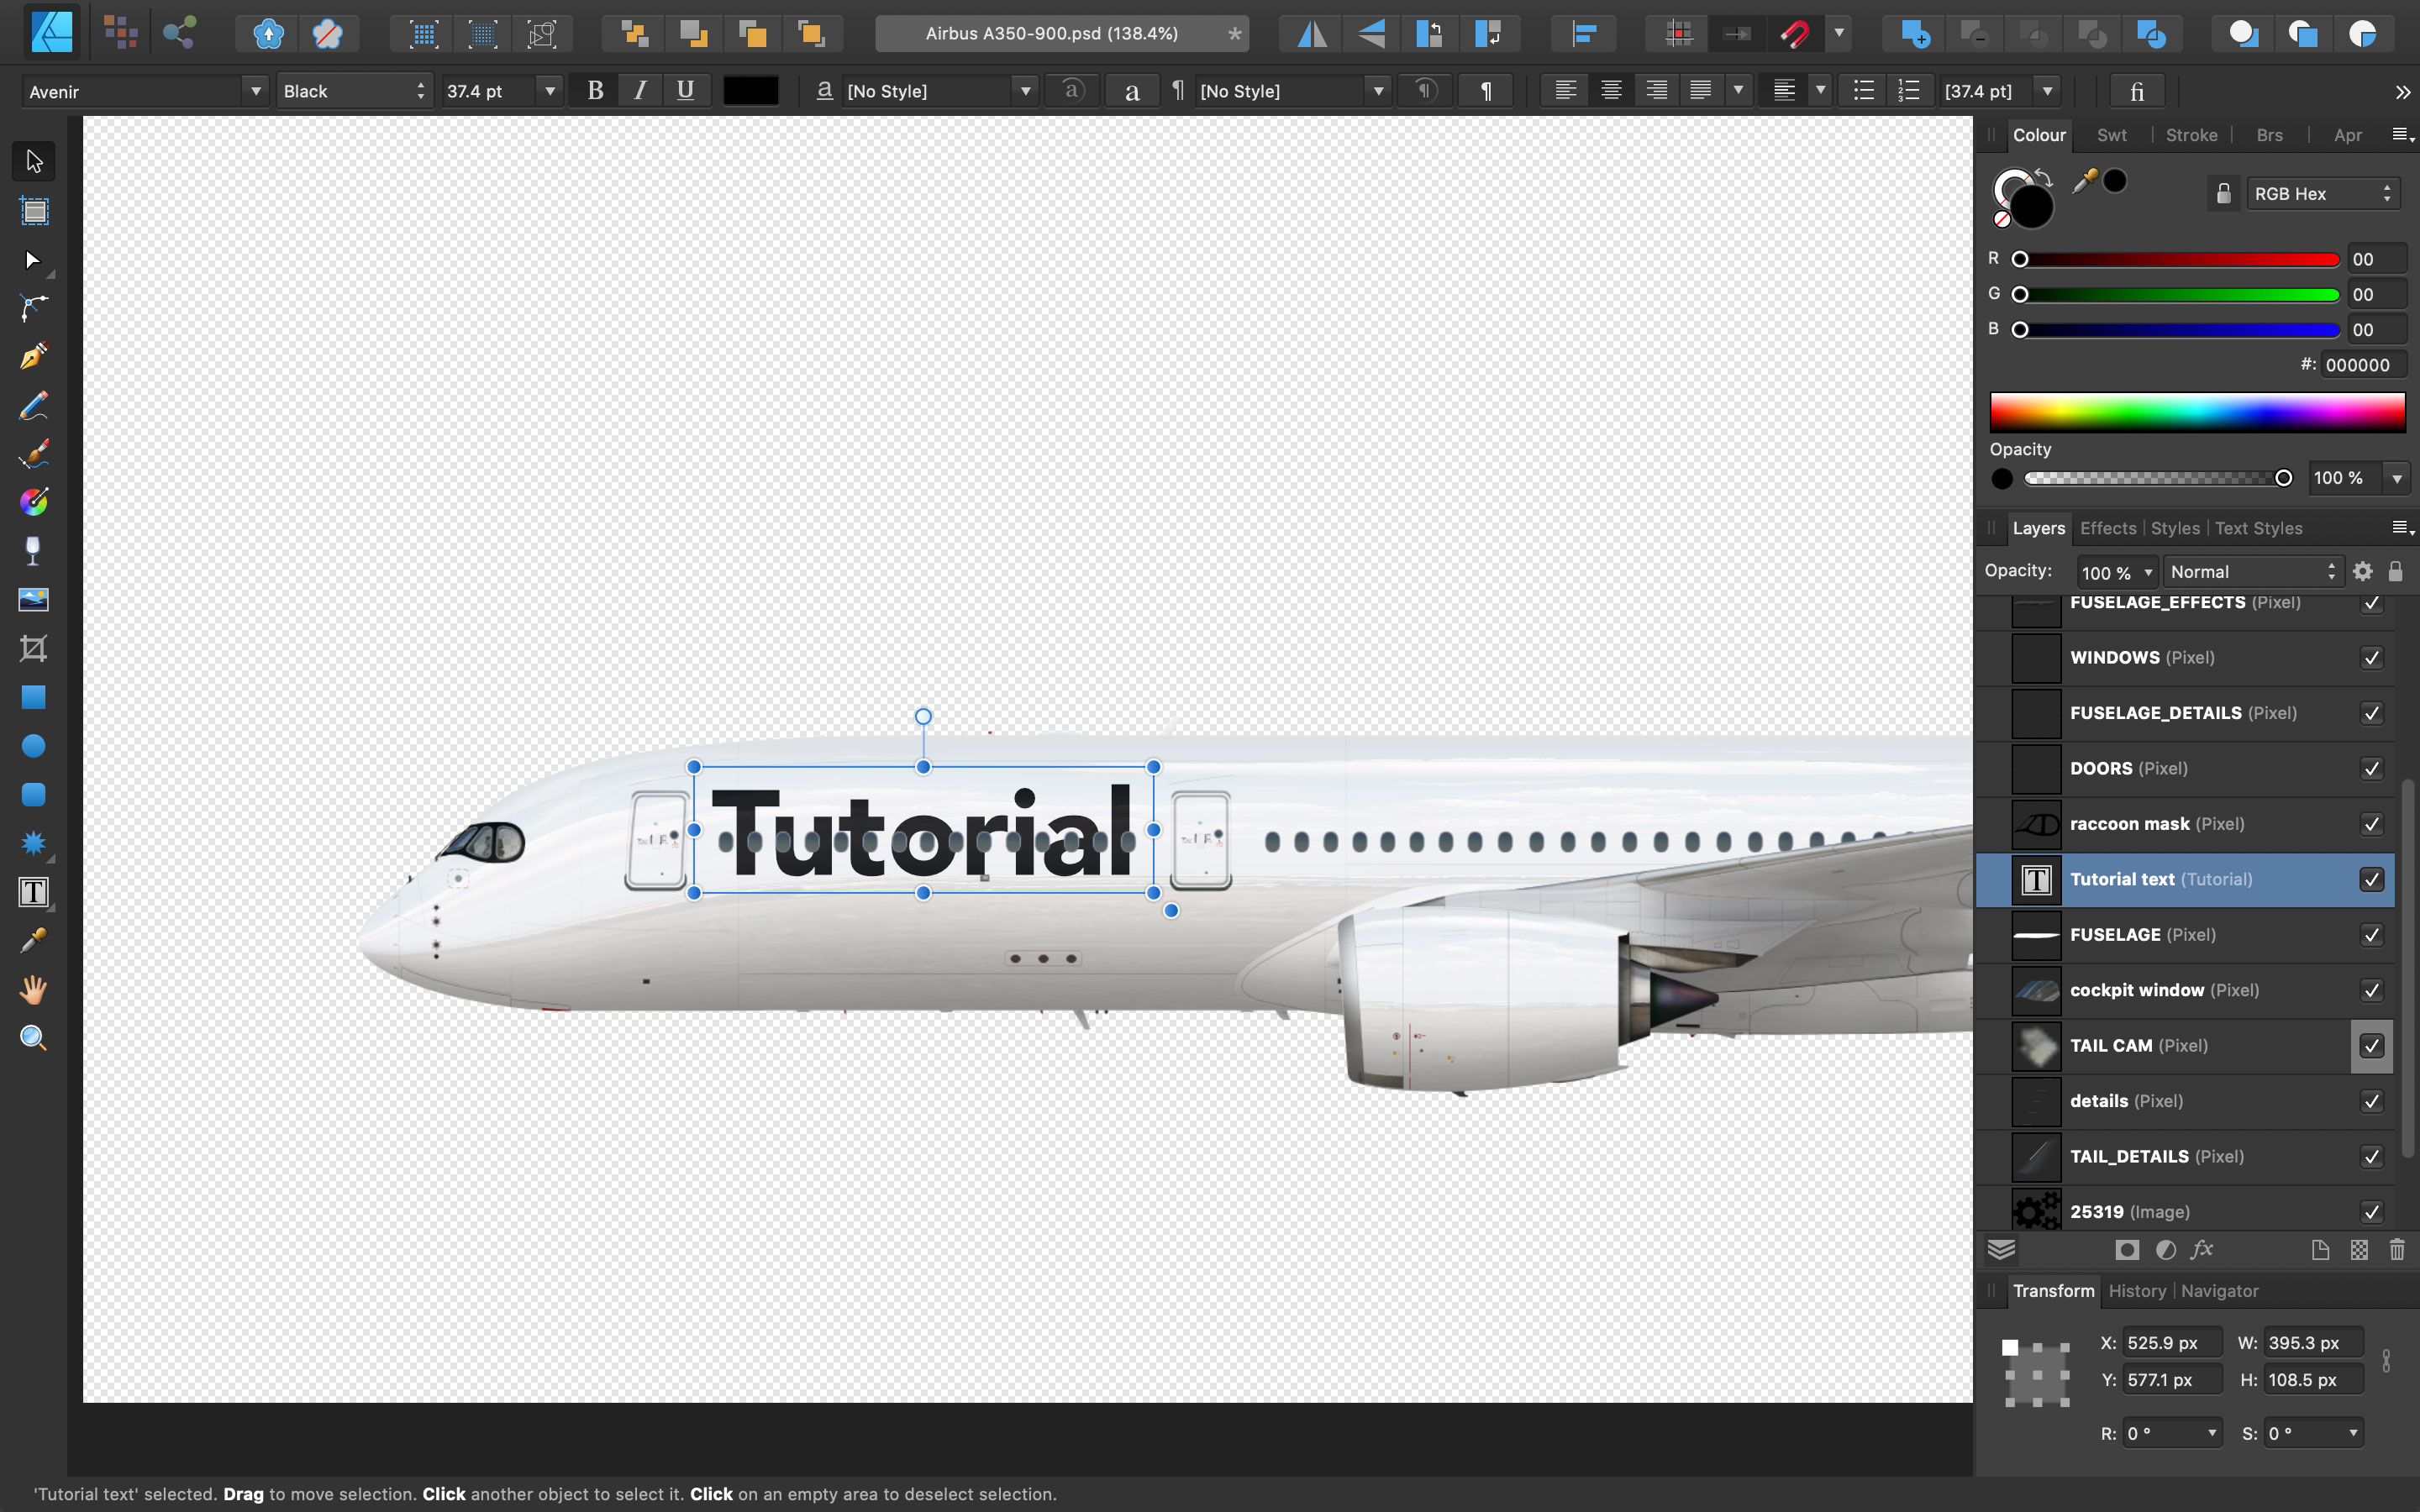This screenshot has width=2420, height=1512.
Task: Uncheck visibility of WINDOWS layer
Action: coord(2371,658)
